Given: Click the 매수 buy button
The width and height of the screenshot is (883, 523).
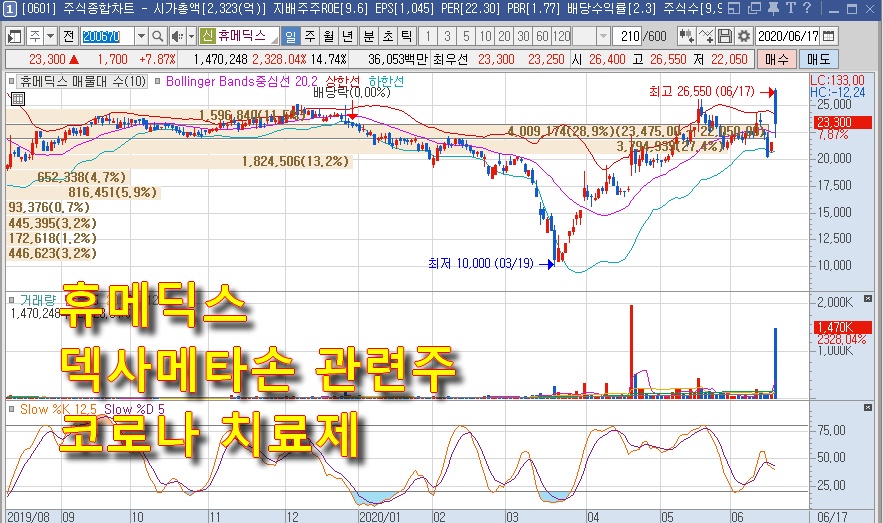Looking at the screenshot, I should click(x=777, y=59).
